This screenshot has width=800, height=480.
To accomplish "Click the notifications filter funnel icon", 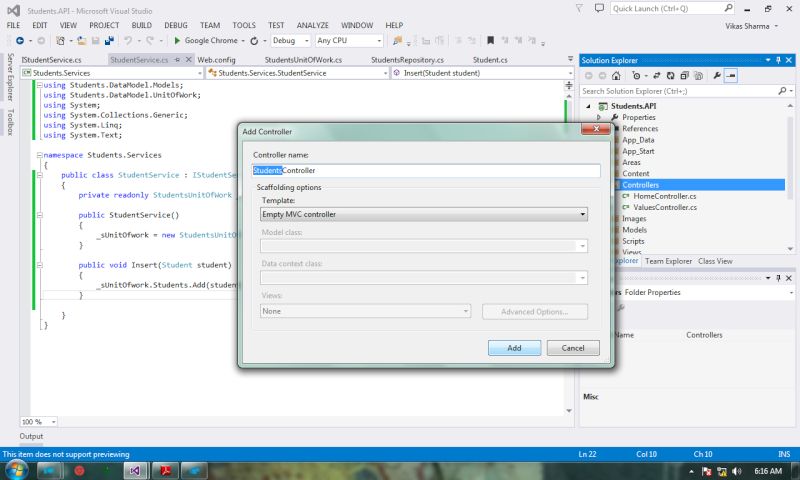I will click(x=579, y=8).
